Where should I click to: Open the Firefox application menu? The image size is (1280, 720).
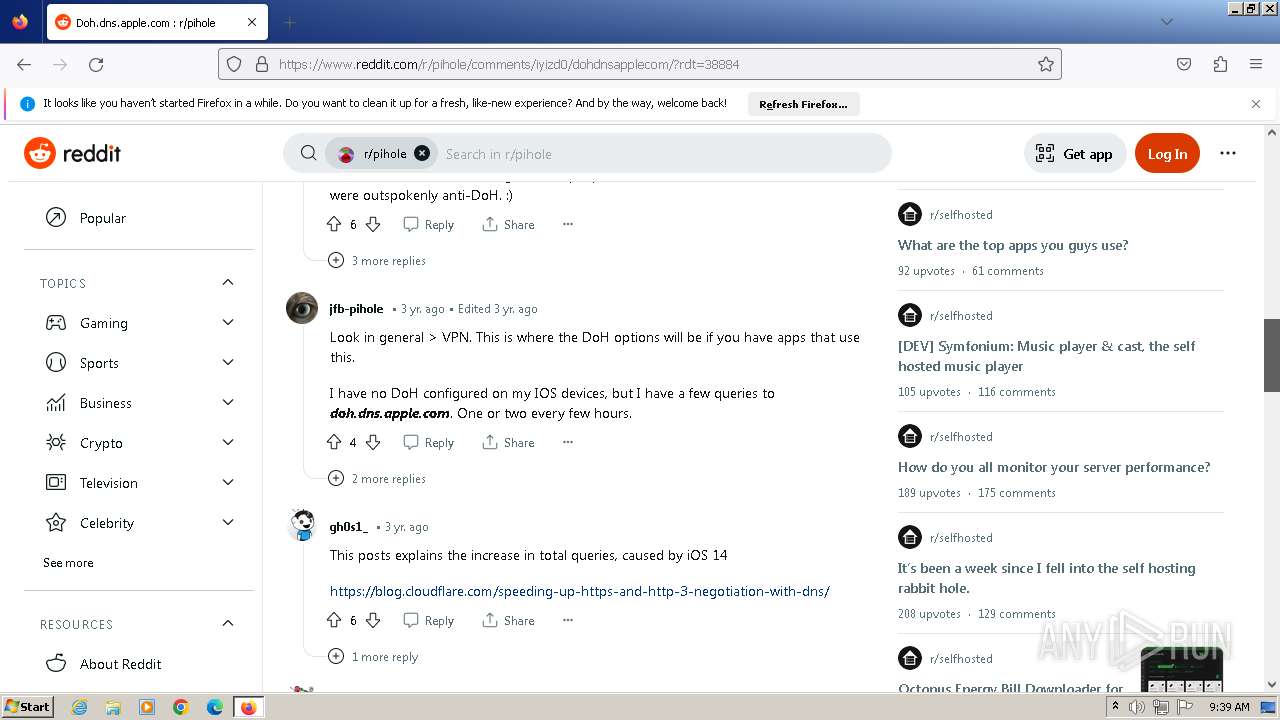tap(1256, 64)
